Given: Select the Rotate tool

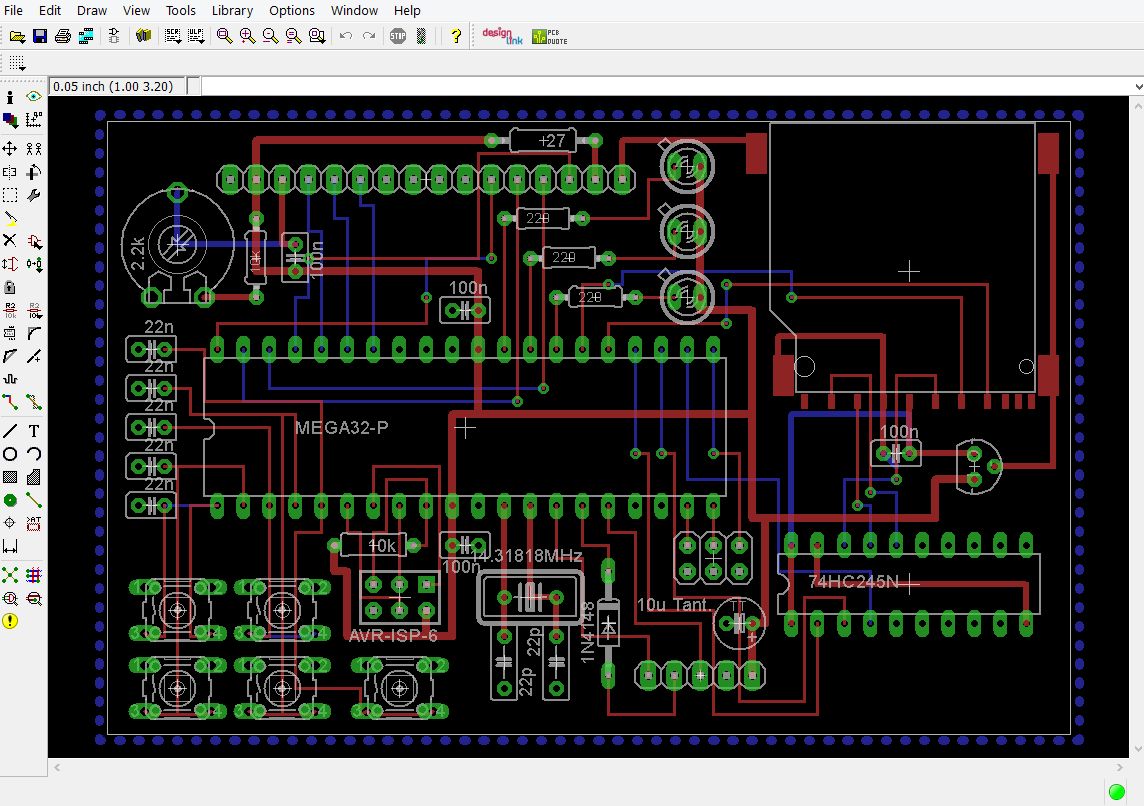Looking at the screenshot, I should click(34, 172).
